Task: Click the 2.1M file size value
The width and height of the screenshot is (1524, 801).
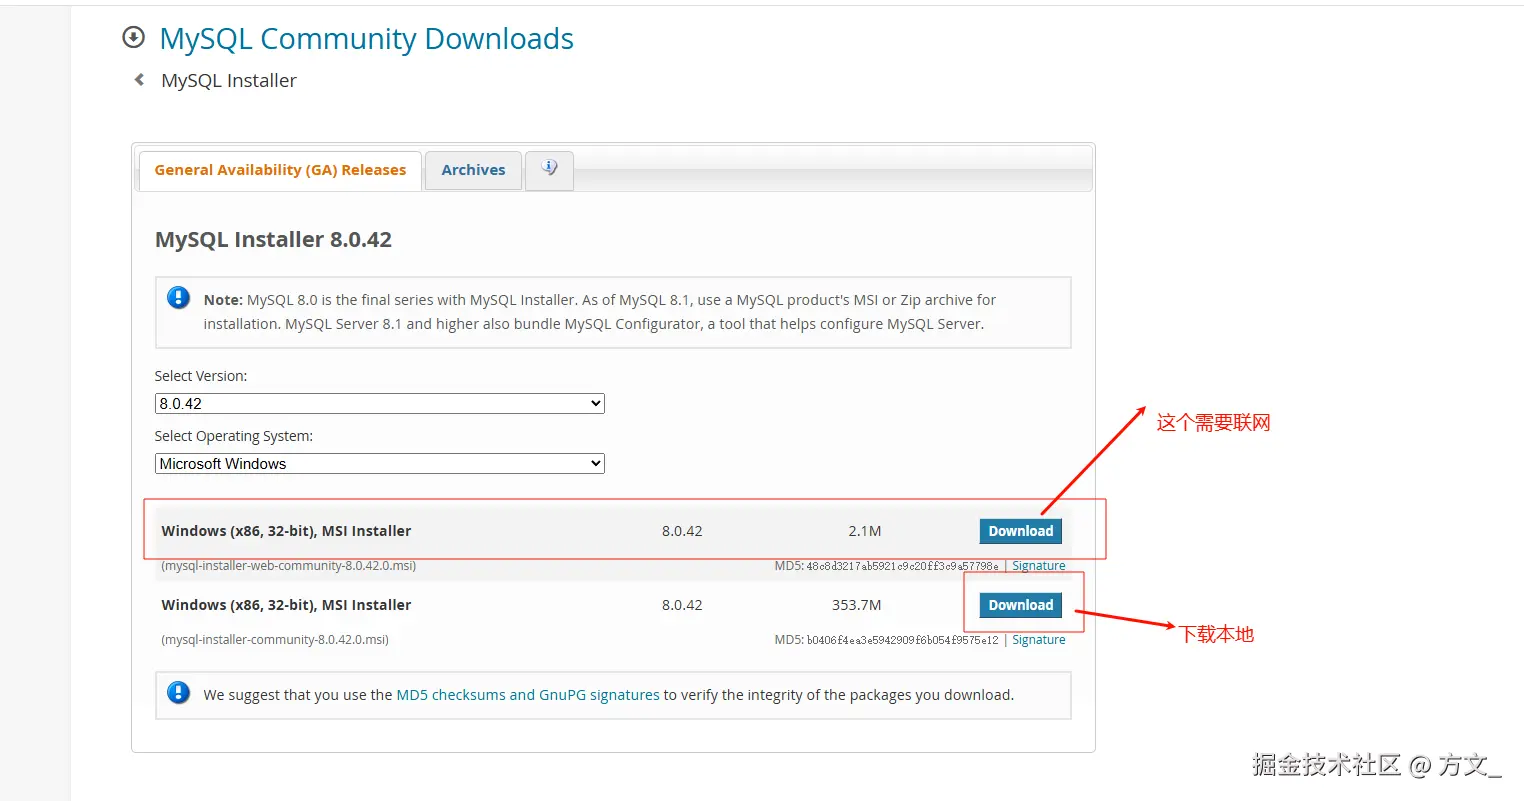Action: (865, 531)
